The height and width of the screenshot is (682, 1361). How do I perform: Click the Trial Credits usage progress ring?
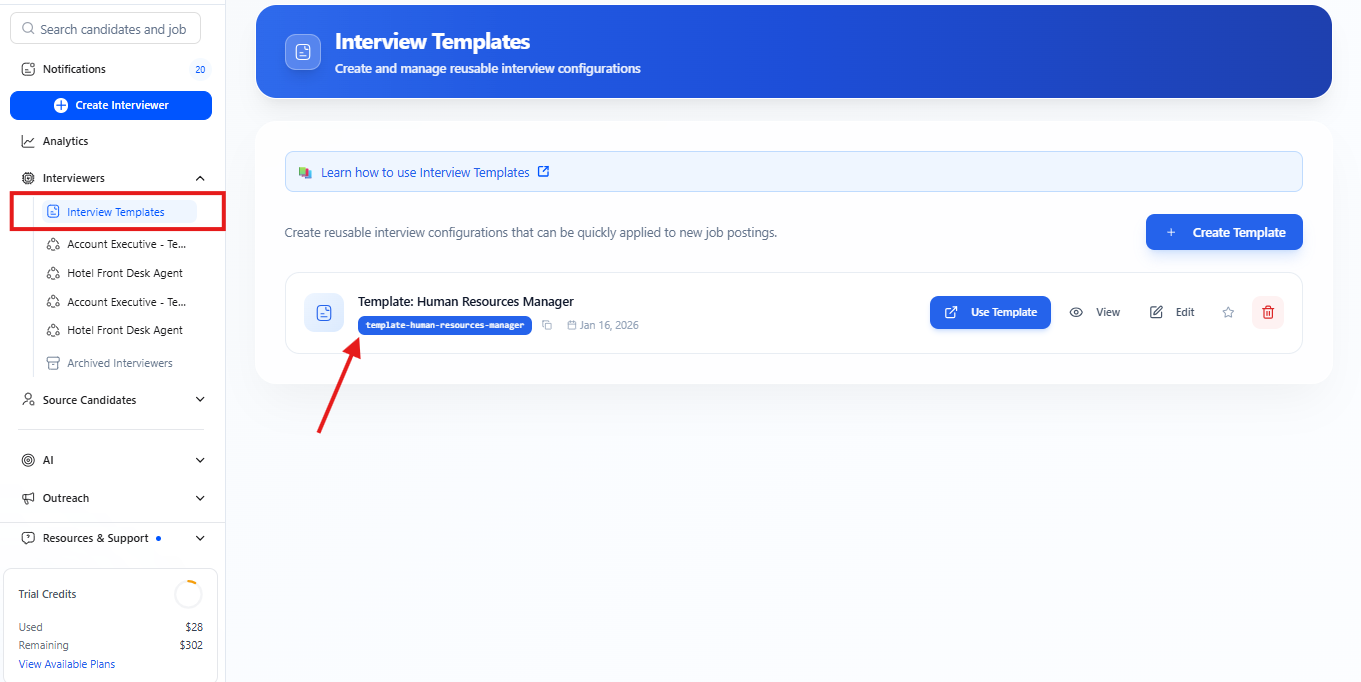click(x=188, y=594)
